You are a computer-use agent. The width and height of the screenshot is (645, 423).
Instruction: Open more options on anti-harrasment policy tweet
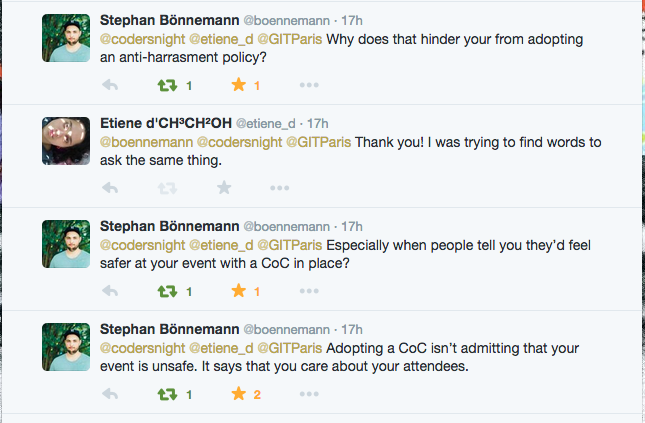tap(309, 85)
